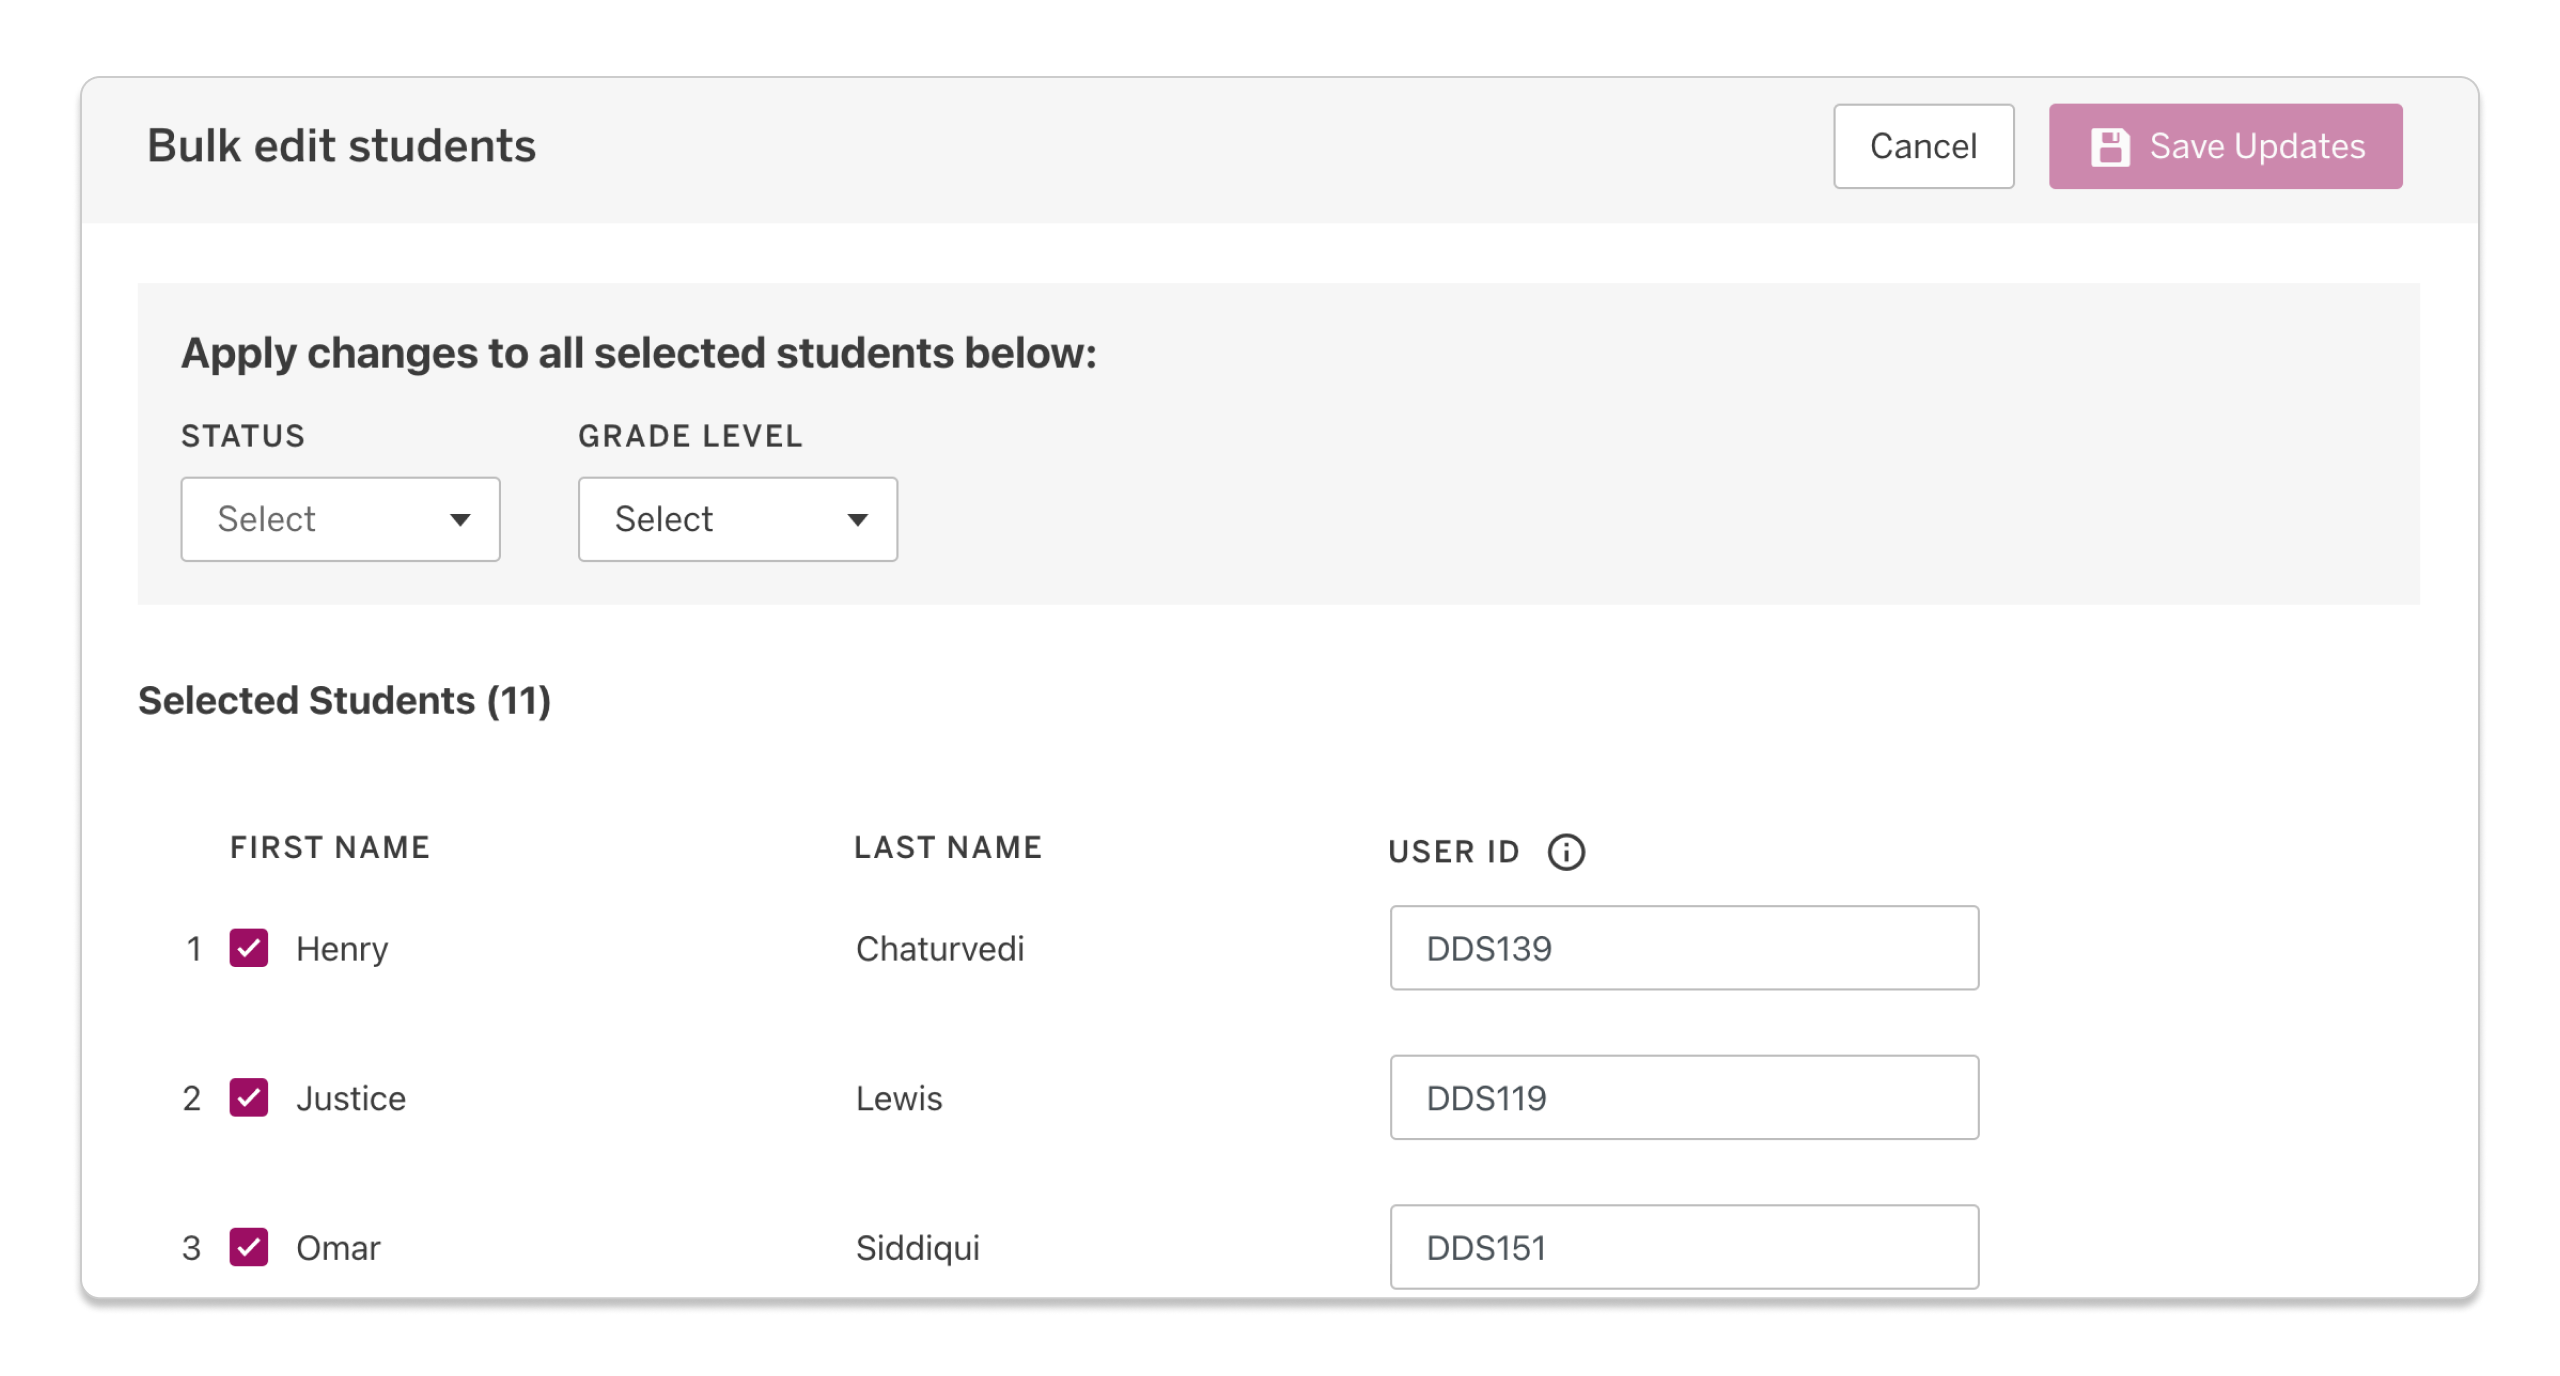Click the dropdown arrow on the STATUS select
The height and width of the screenshot is (1376, 2560).
point(461,519)
